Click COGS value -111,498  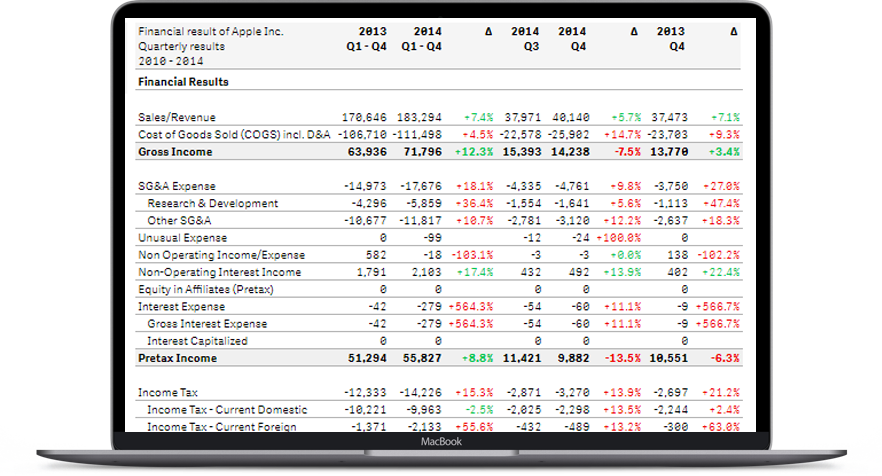(x=417, y=134)
